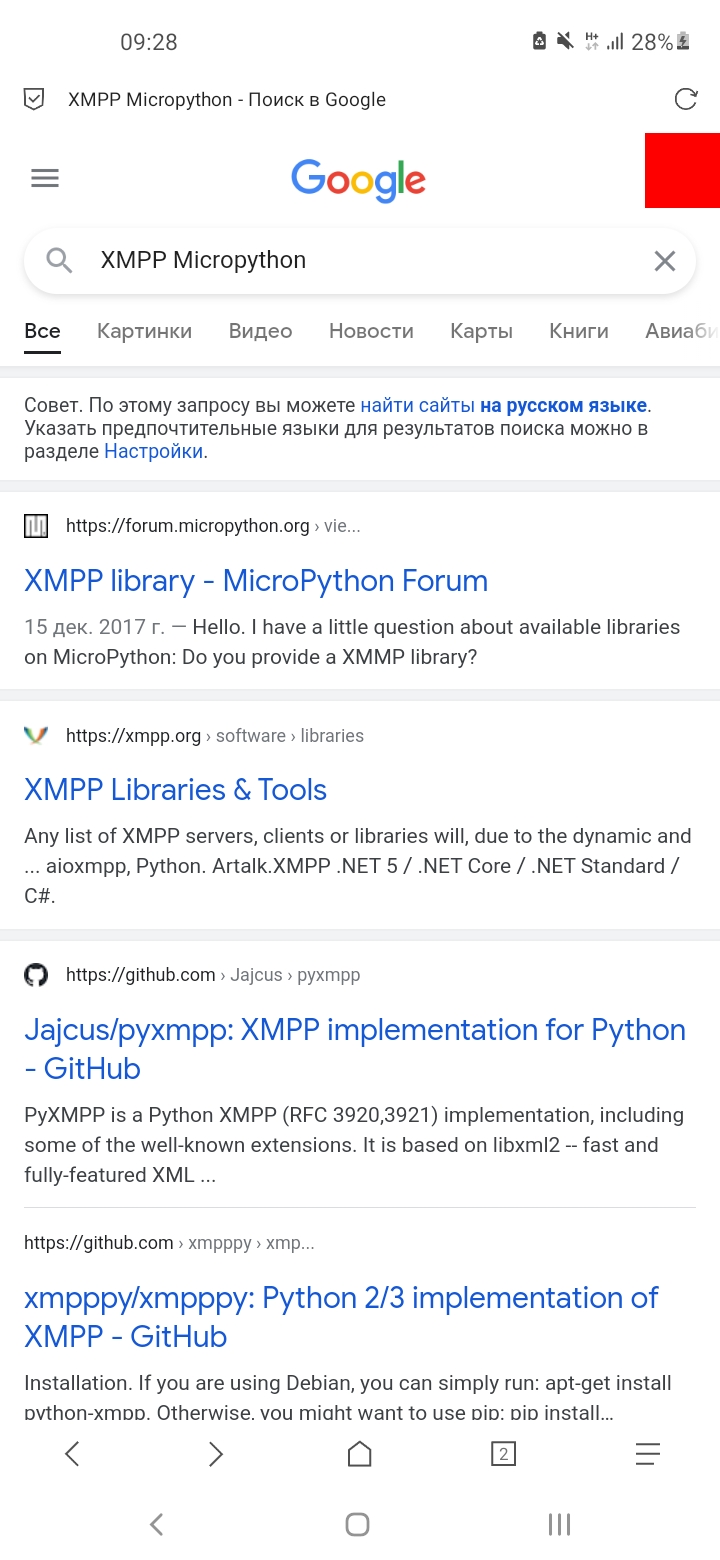Tap the red account square
This screenshot has width=720, height=1560.
coord(682,170)
